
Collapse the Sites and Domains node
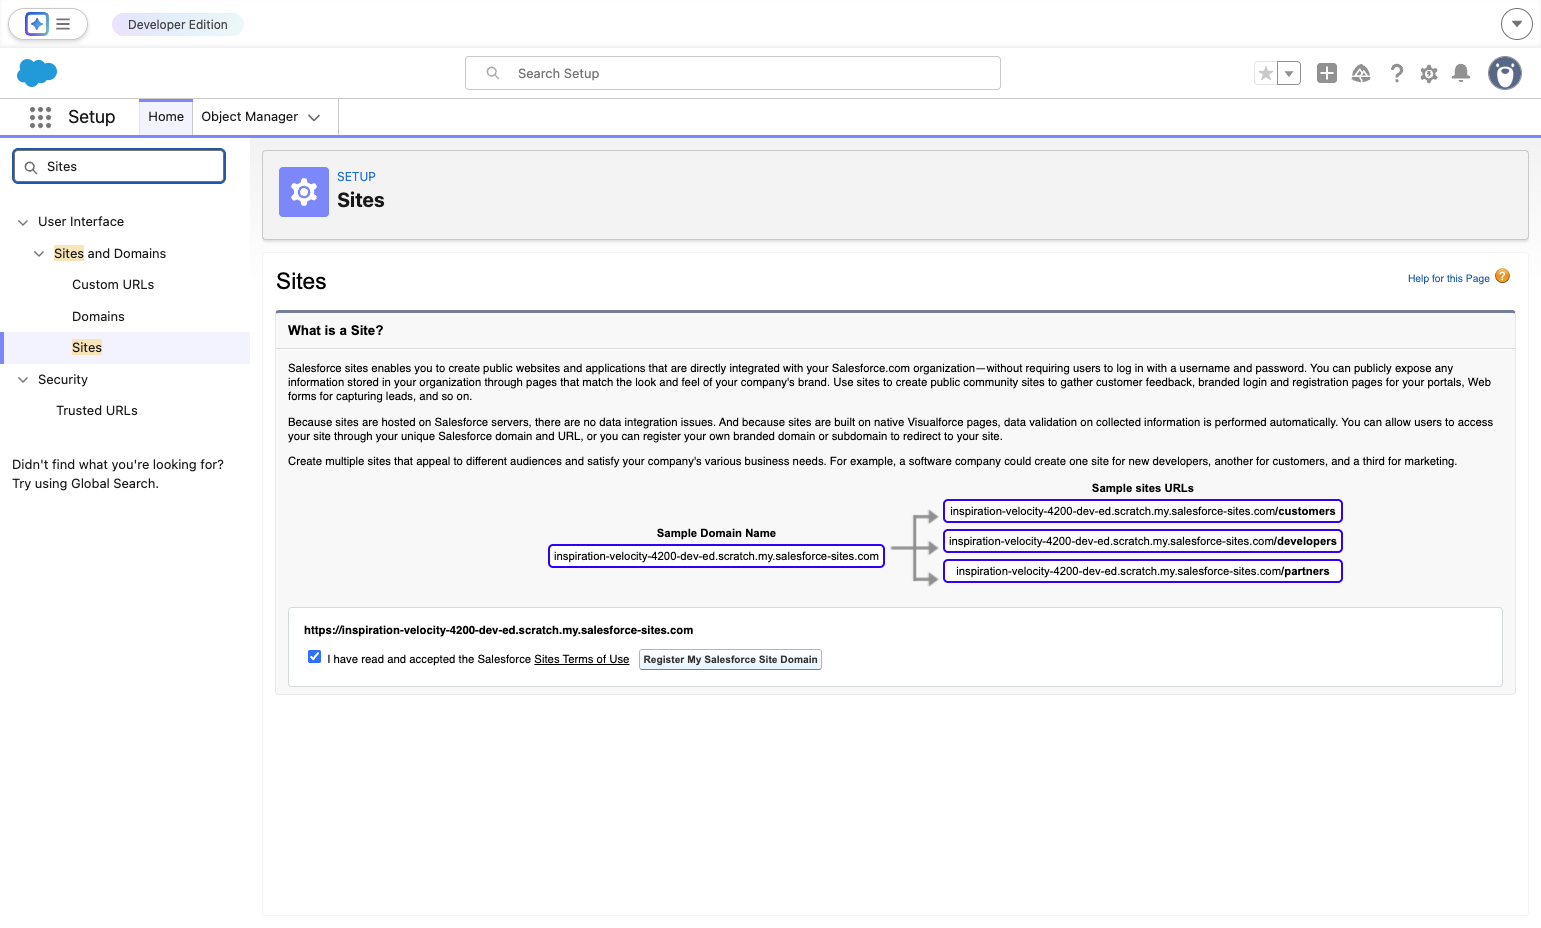[39, 254]
